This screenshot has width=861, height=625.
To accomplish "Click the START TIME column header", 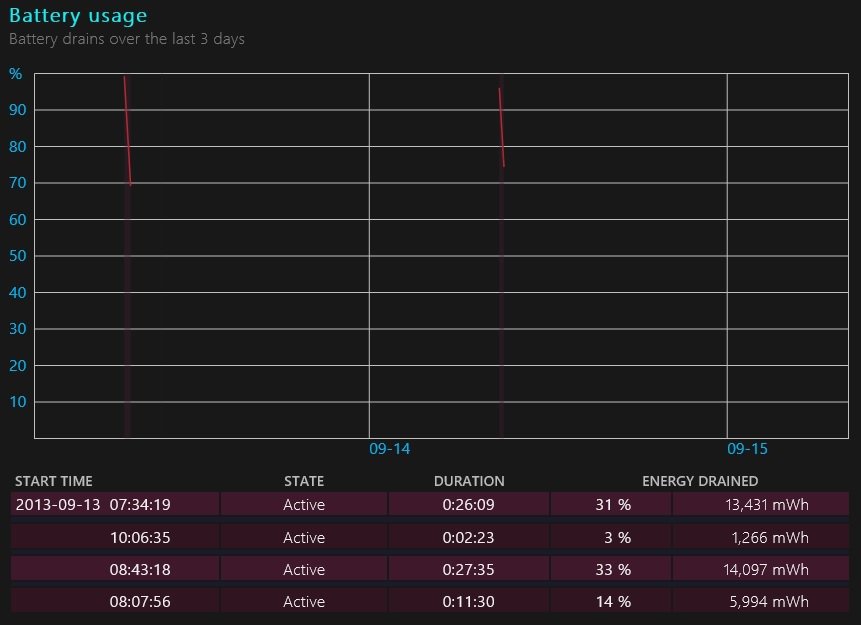I will (54, 481).
